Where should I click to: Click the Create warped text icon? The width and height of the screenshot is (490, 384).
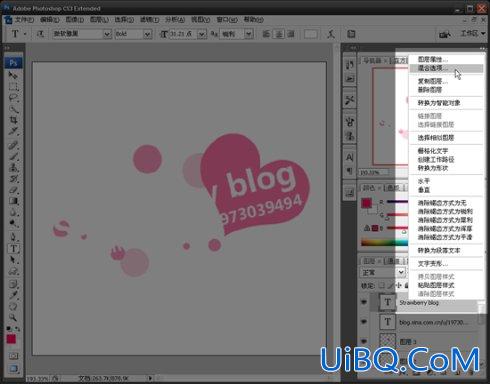(330, 34)
